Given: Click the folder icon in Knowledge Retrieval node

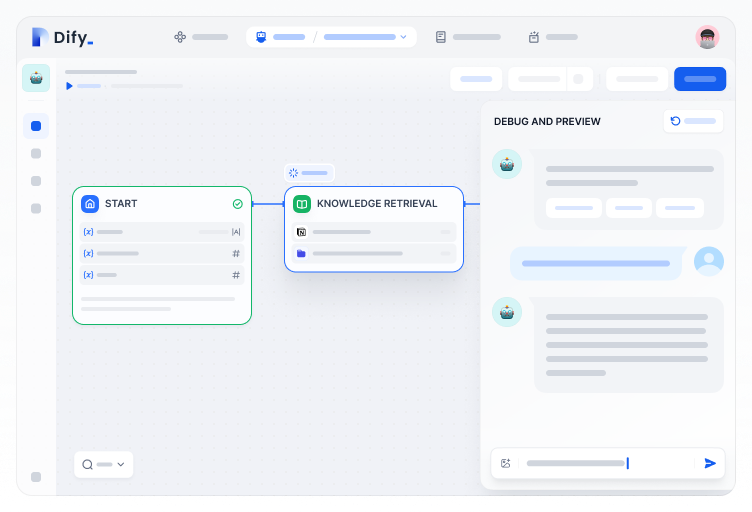Looking at the screenshot, I should (x=301, y=254).
